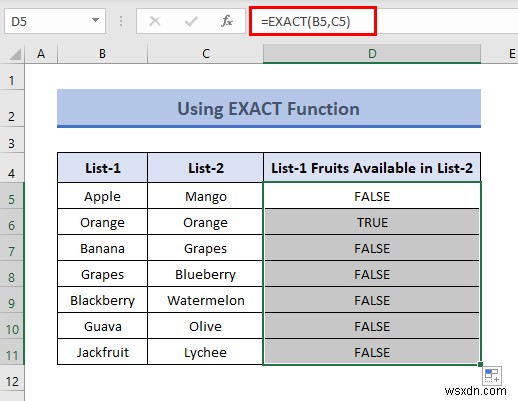
Task: Select the 'Orange' cell in List-1
Action: click(x=102, y=222)
